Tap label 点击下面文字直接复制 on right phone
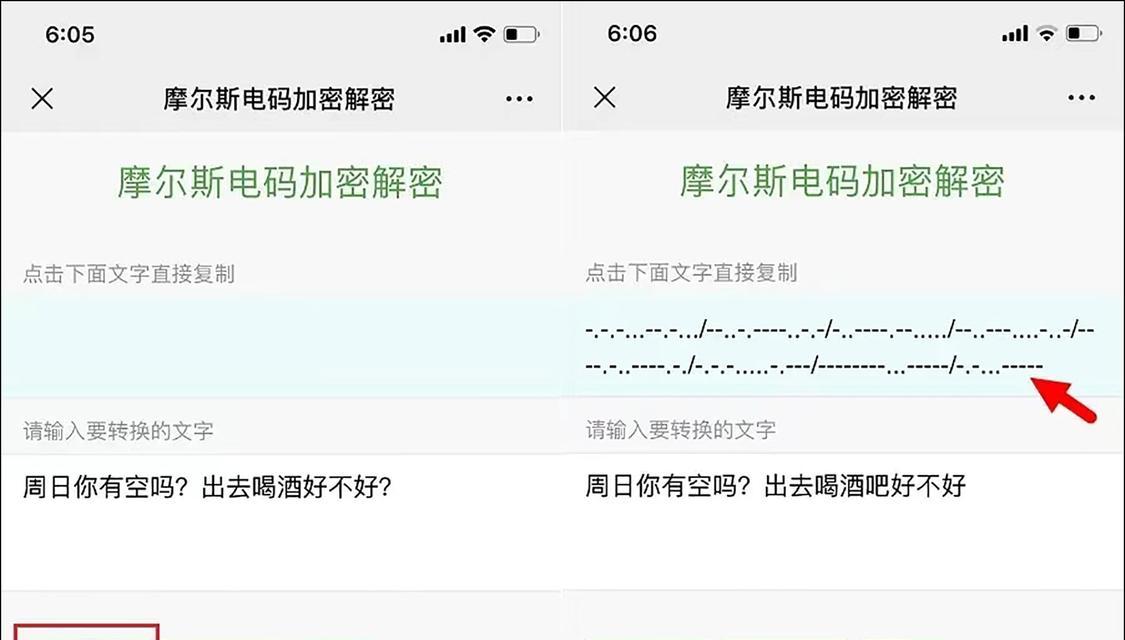 tap(692, 273)
